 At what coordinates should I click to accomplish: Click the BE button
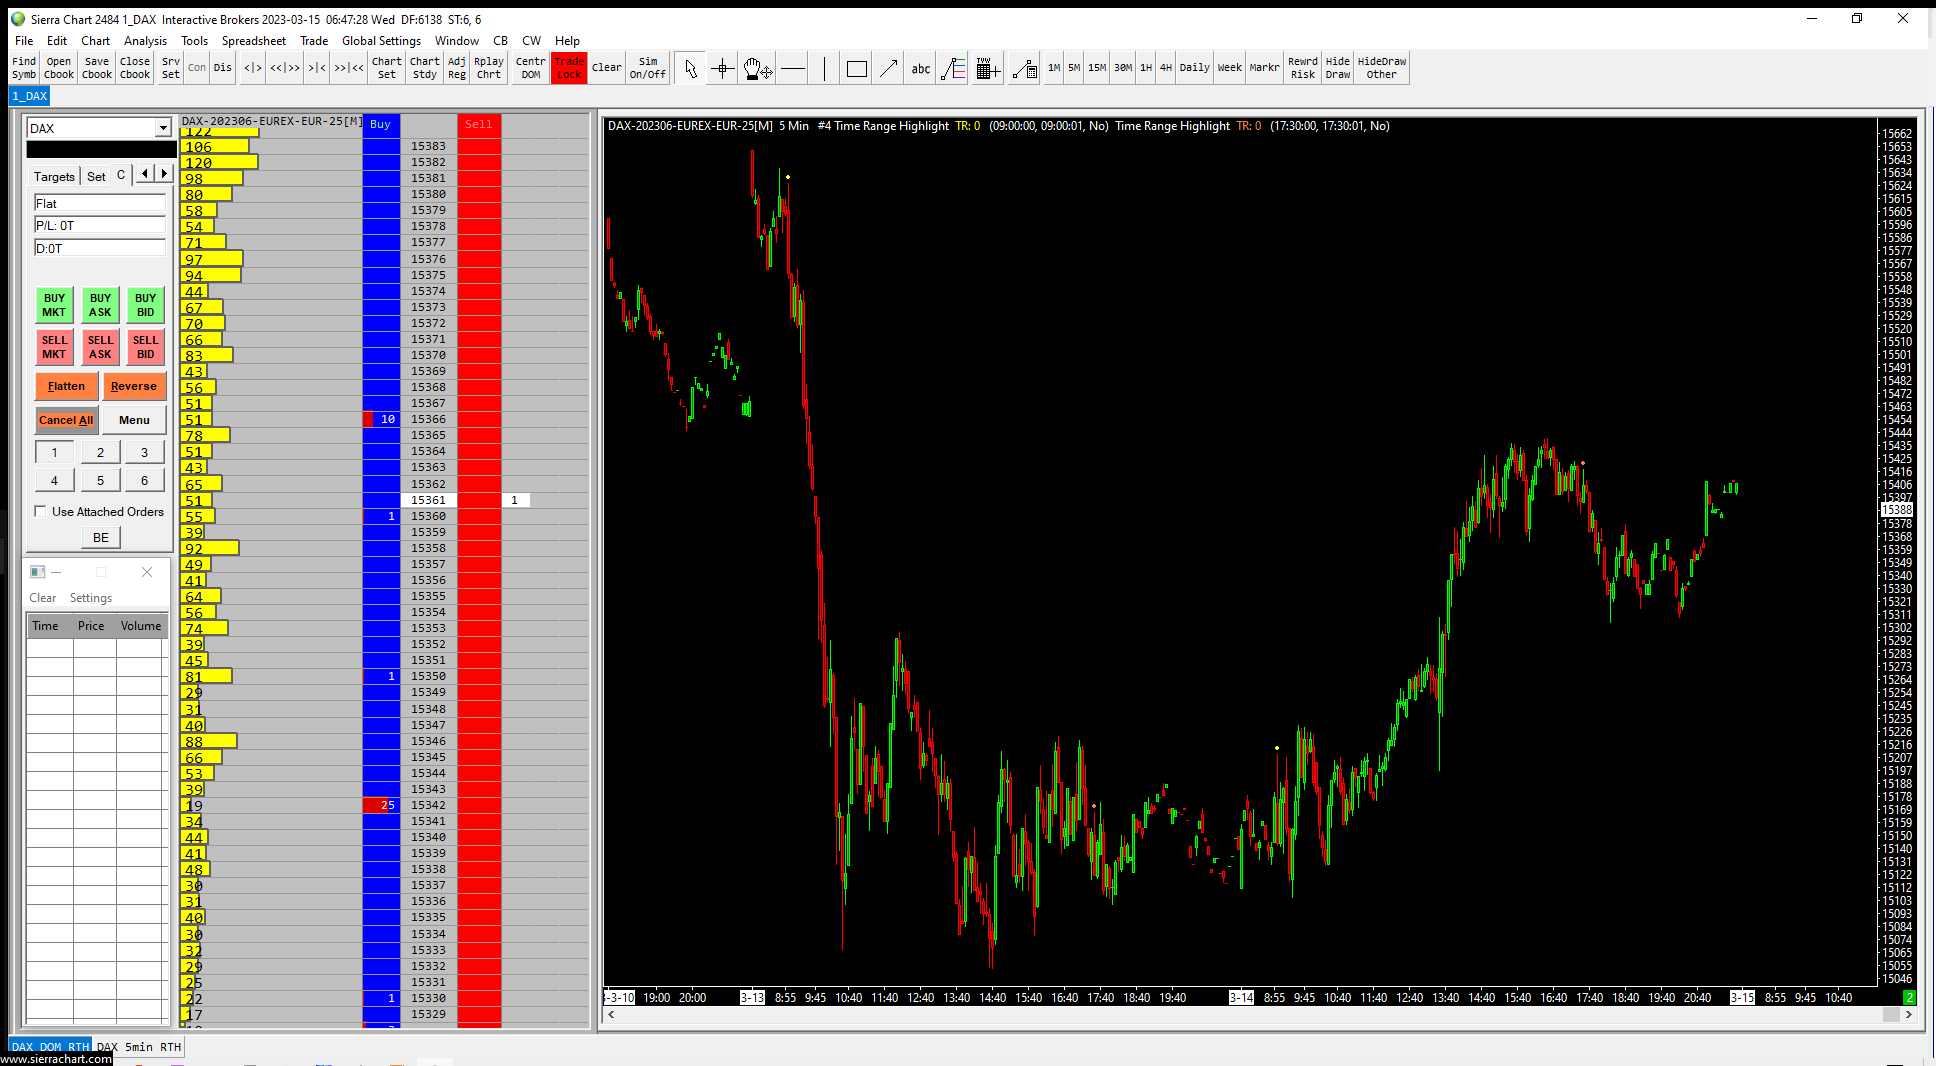pos(101,538)
